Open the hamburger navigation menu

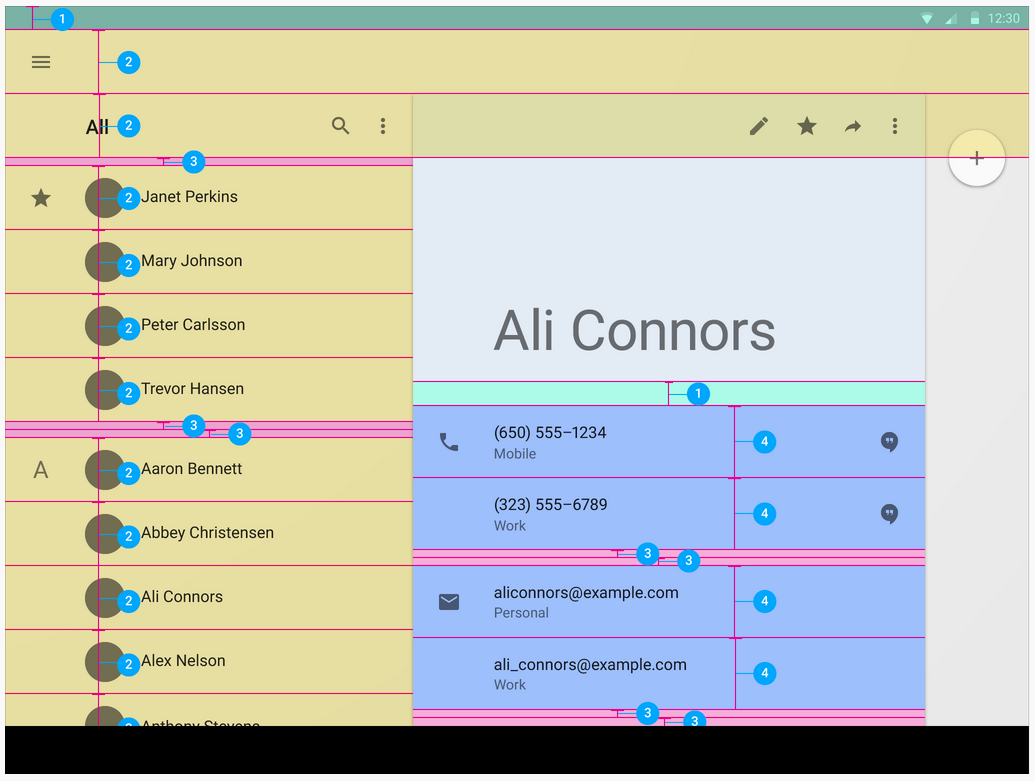tap(41, 62)
